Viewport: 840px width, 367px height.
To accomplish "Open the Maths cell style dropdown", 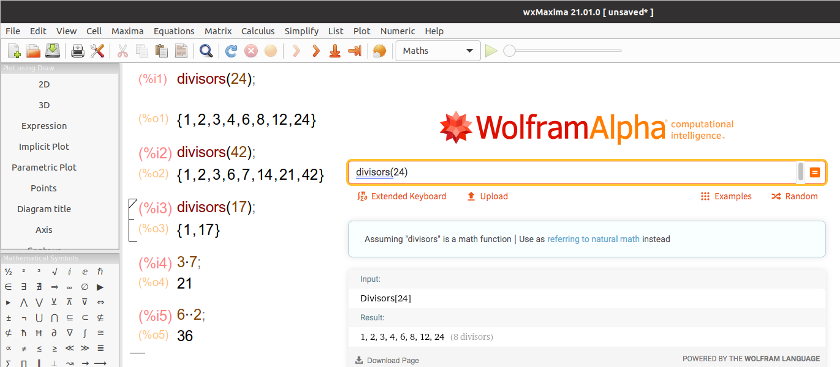I will 437,51.
